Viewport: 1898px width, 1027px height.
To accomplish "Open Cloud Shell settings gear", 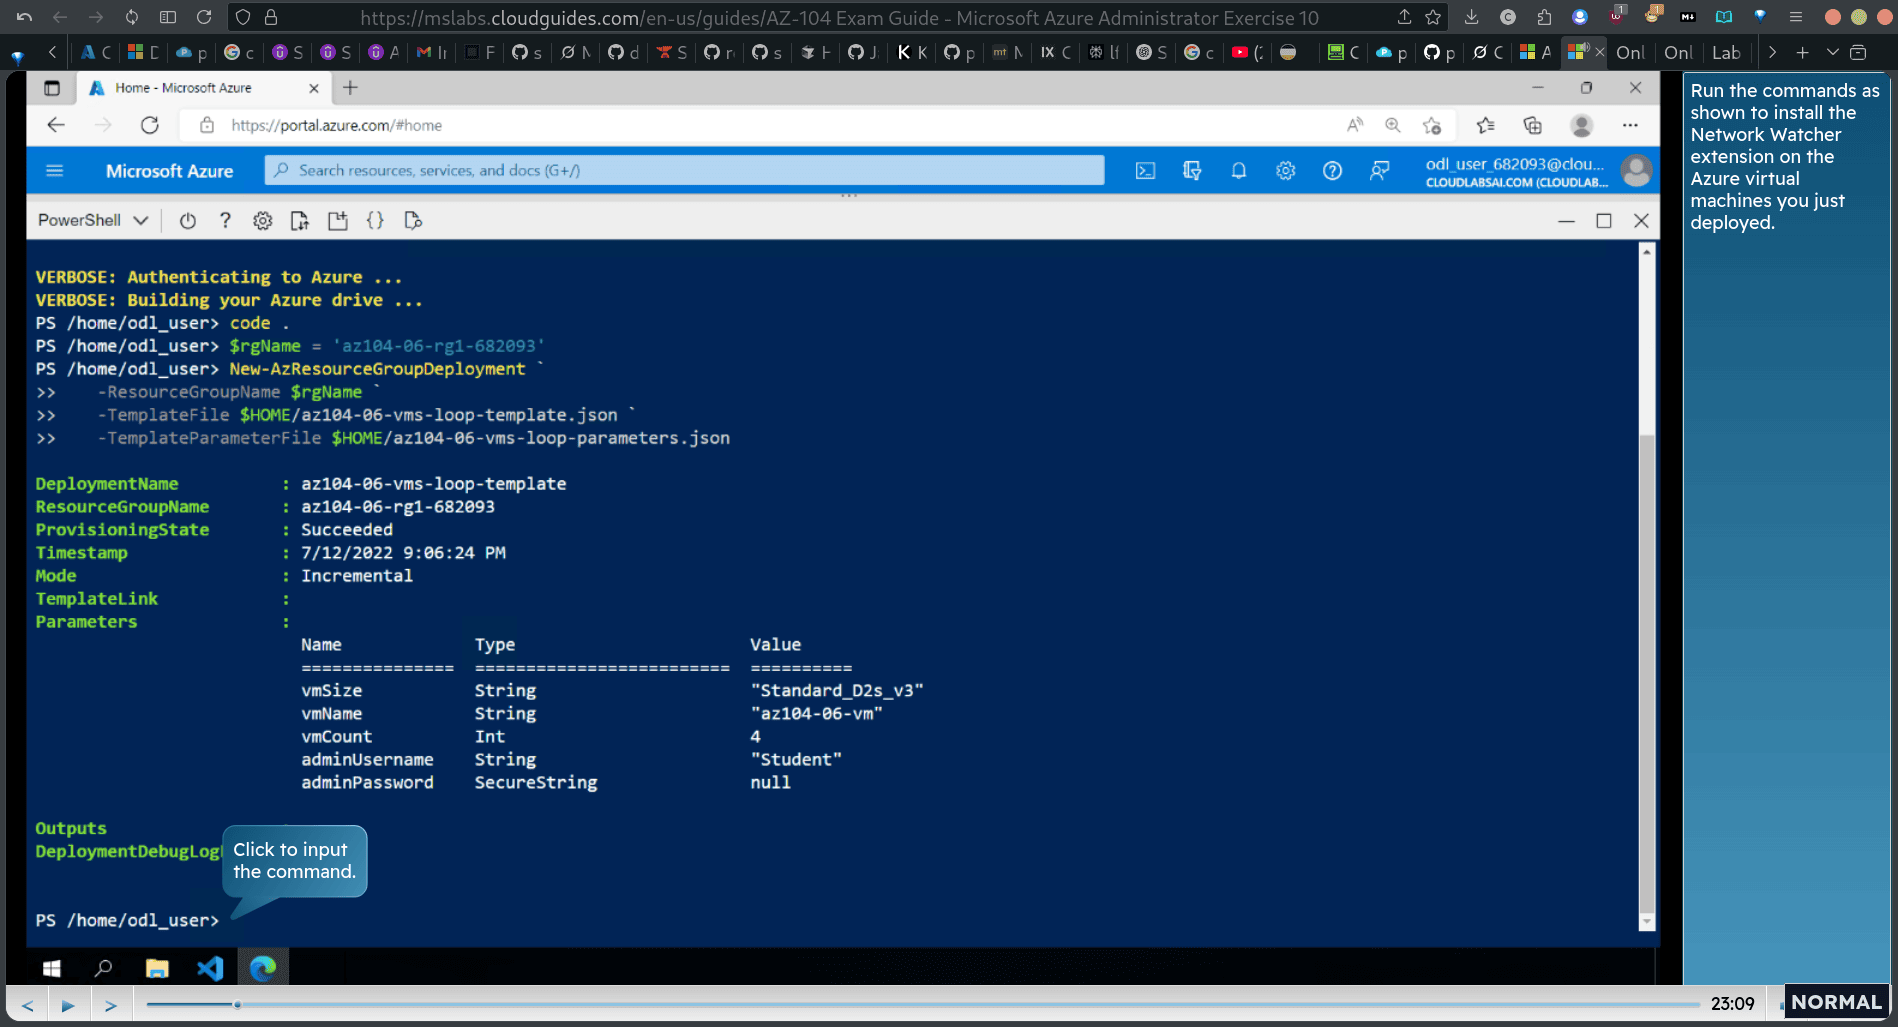I will 262,221.
